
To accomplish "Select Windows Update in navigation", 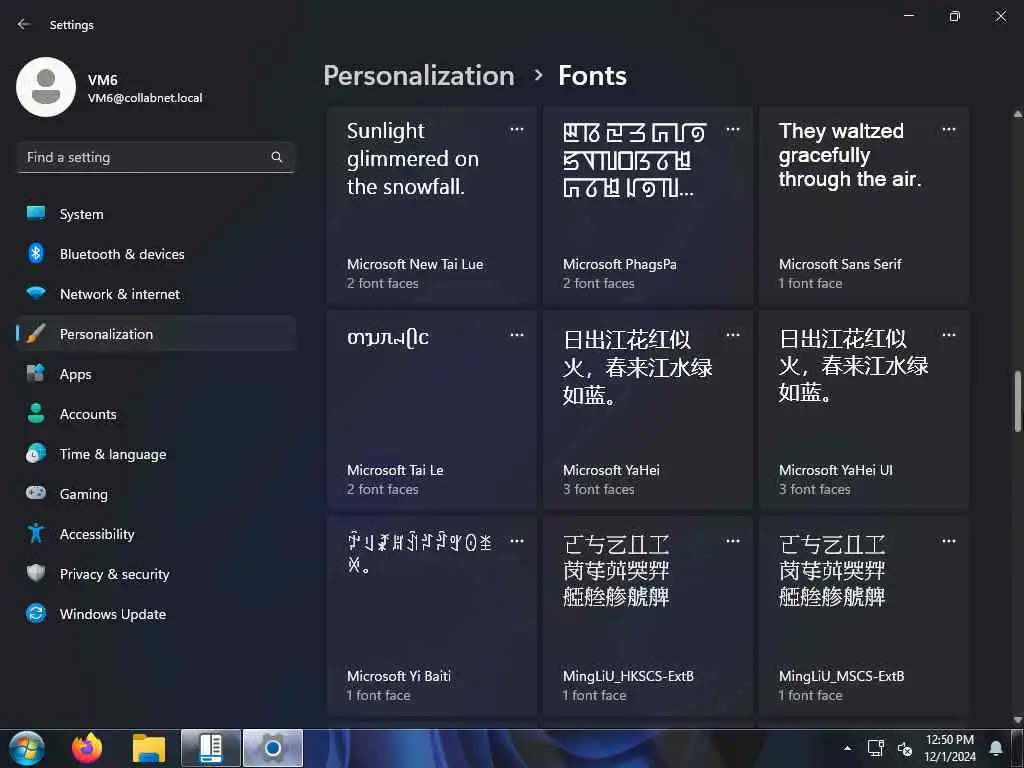I will [156, 614].
